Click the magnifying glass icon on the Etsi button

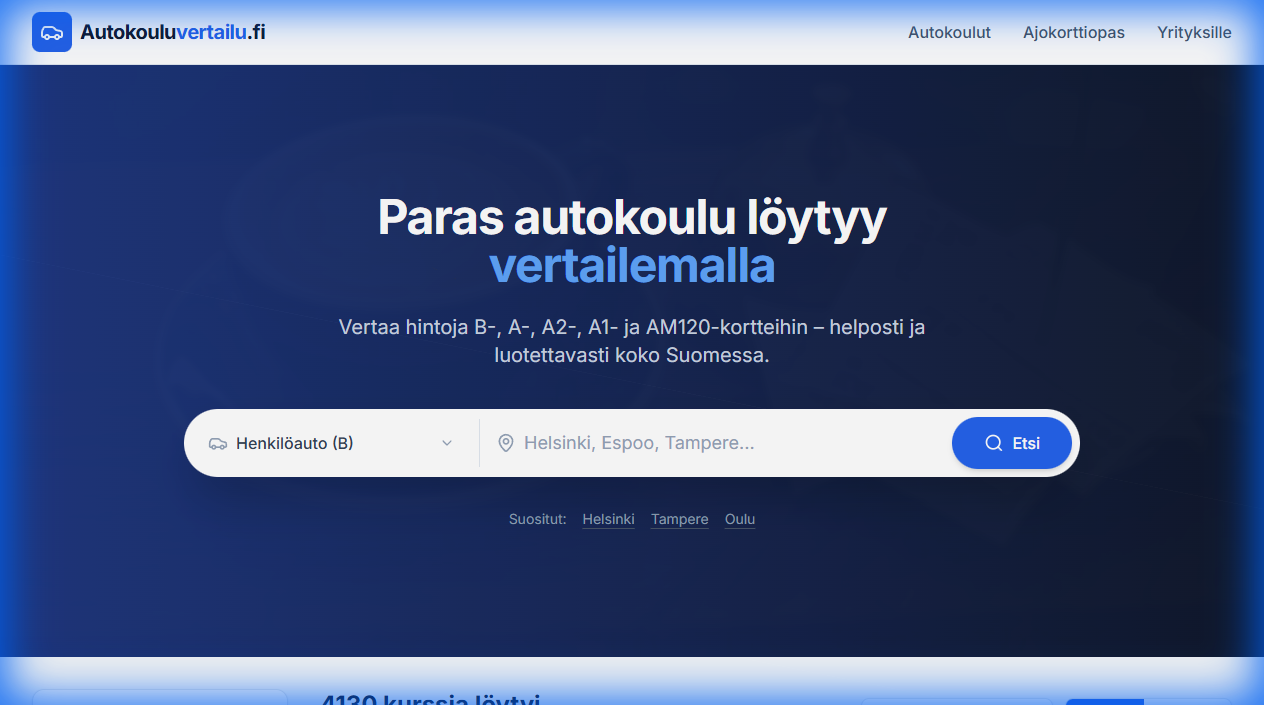tap(992, 442)
